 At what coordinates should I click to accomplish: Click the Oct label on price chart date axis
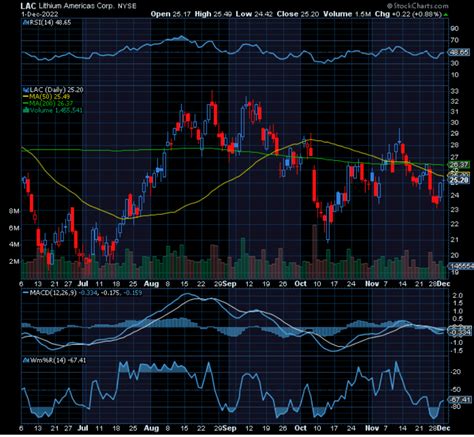click(300, 284)
